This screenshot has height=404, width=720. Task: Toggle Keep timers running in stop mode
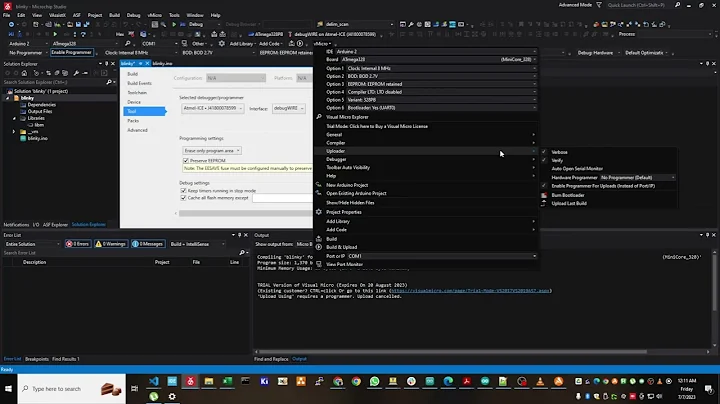(x=183, y=191)
